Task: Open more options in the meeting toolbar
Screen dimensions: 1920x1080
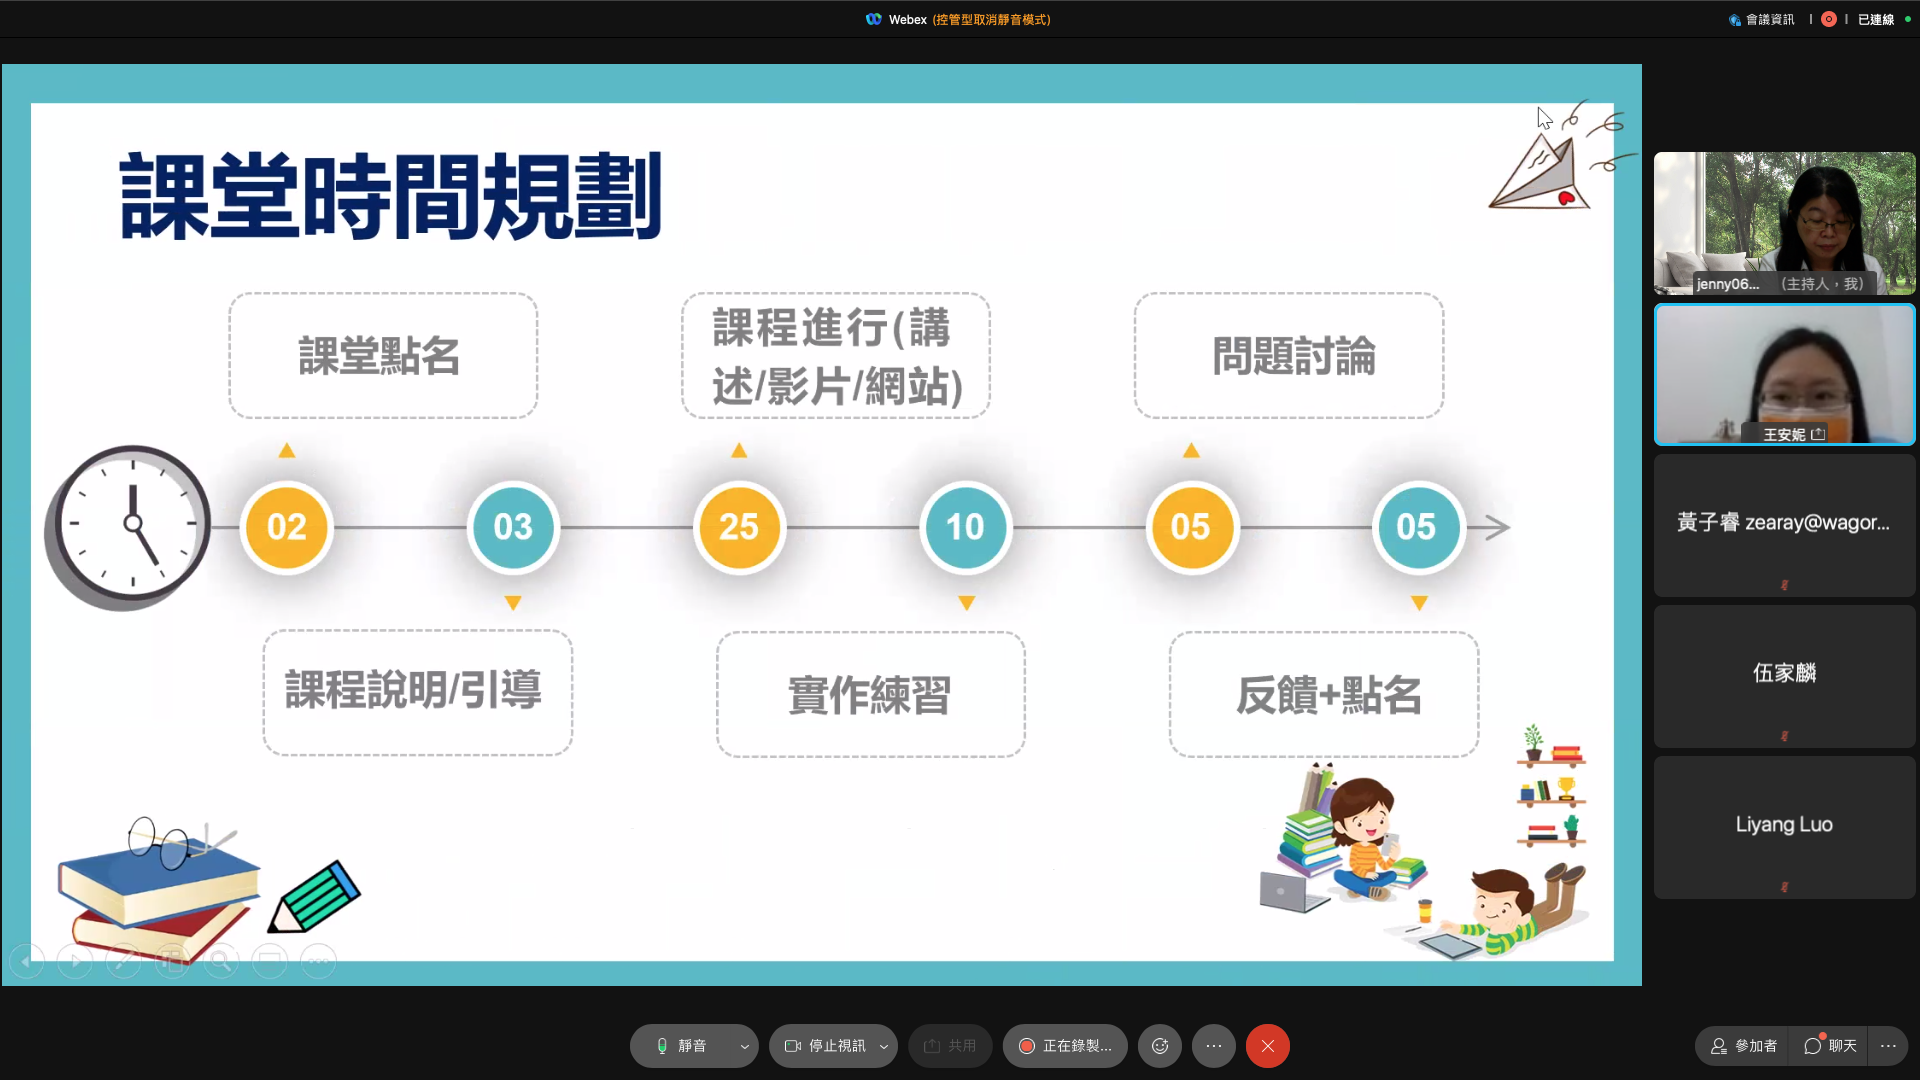Action: click(1214, 1046)
